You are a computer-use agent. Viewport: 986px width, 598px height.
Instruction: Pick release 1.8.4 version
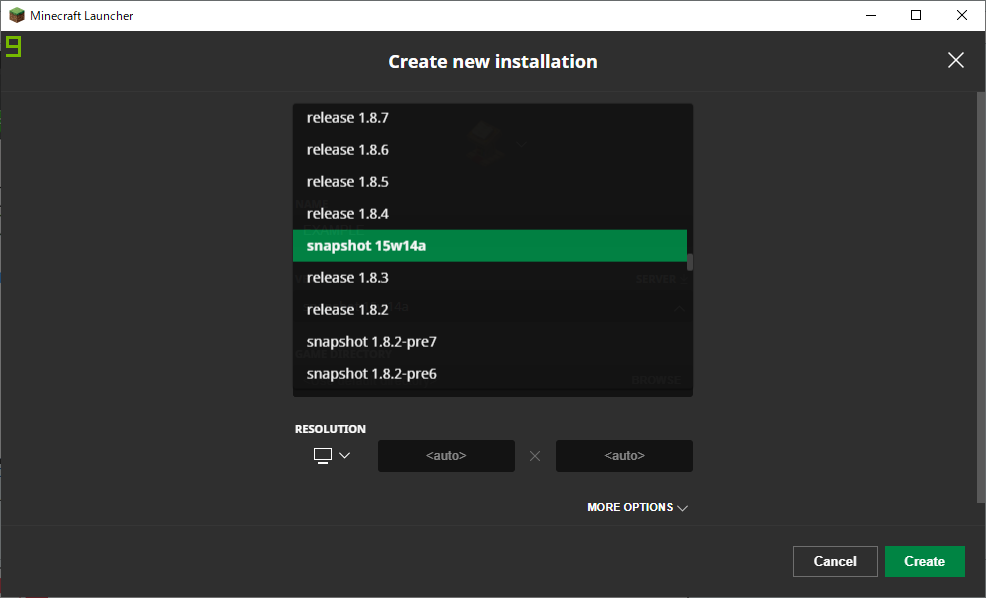coord(490,214)
